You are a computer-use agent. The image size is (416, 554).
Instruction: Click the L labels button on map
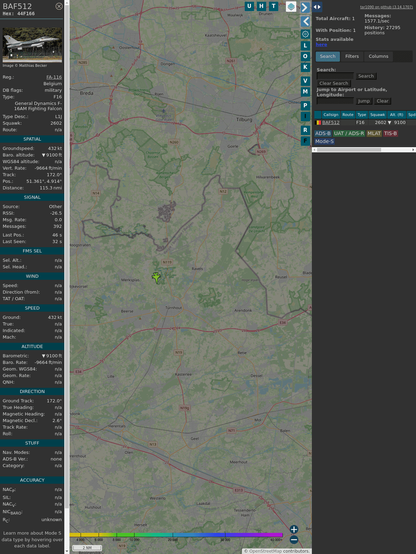point(305,46)
